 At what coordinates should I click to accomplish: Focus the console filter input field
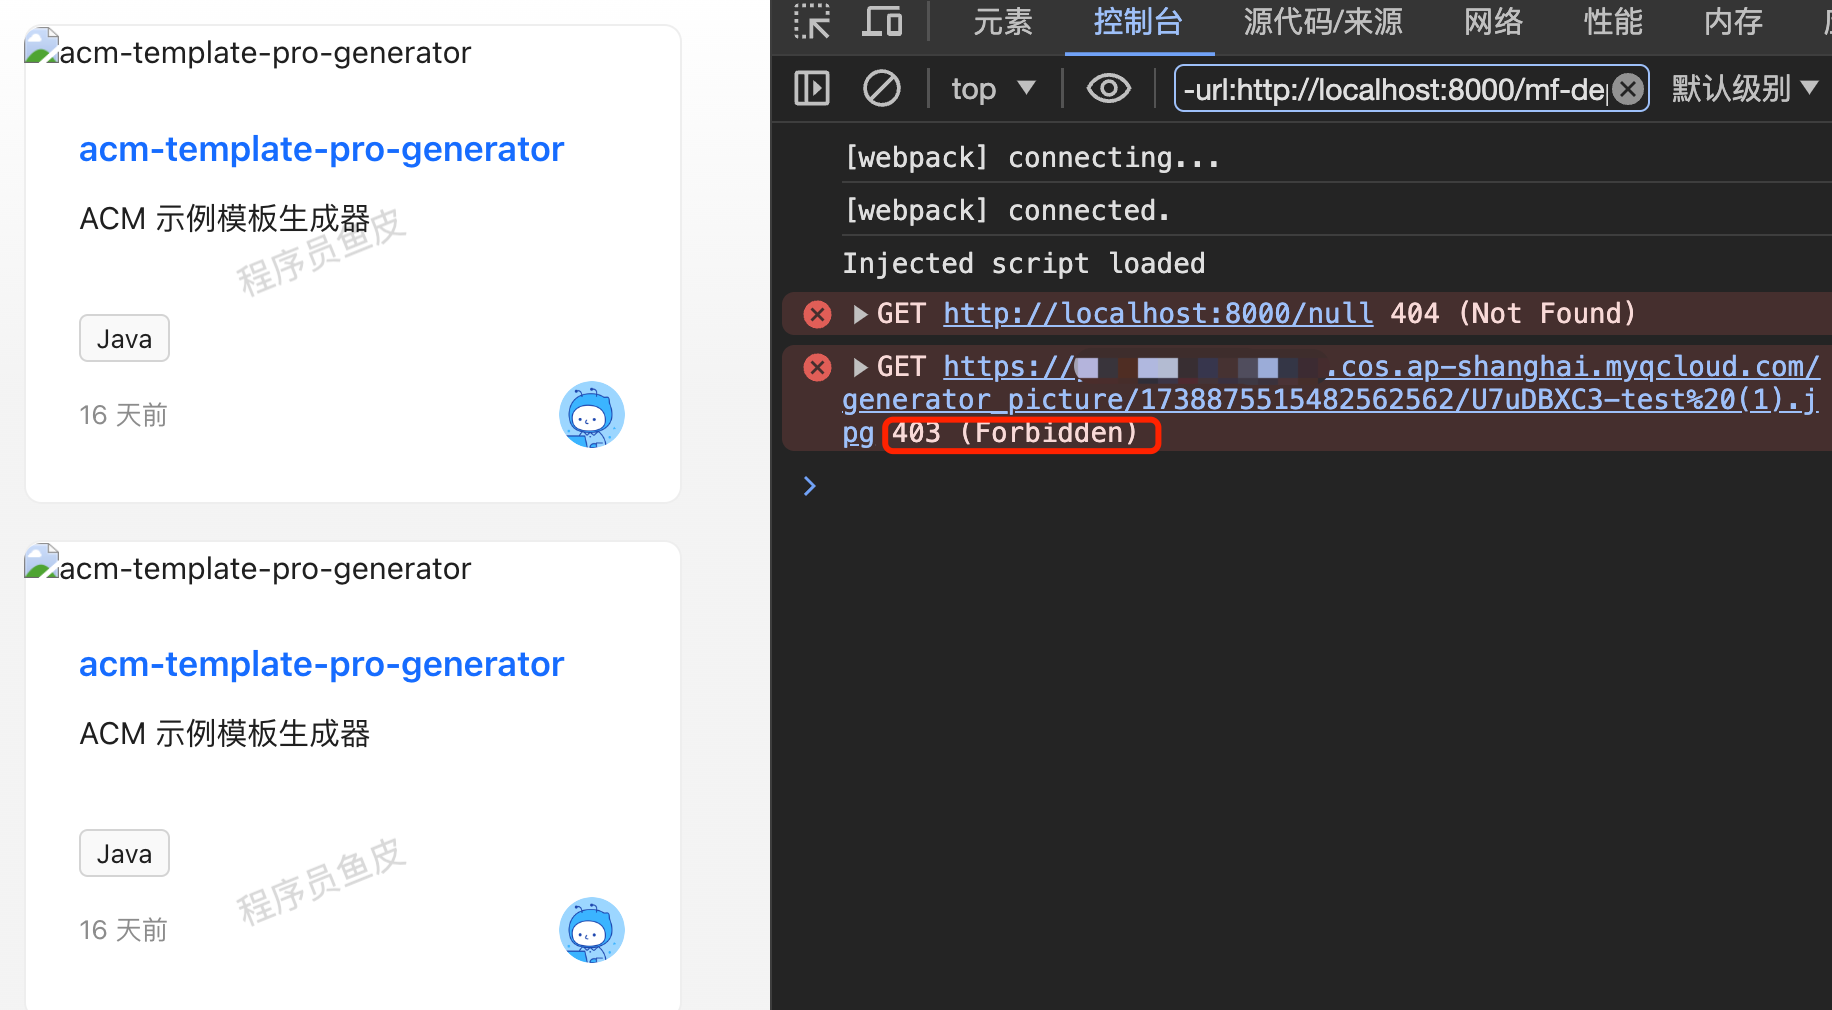click(1394, 89)
